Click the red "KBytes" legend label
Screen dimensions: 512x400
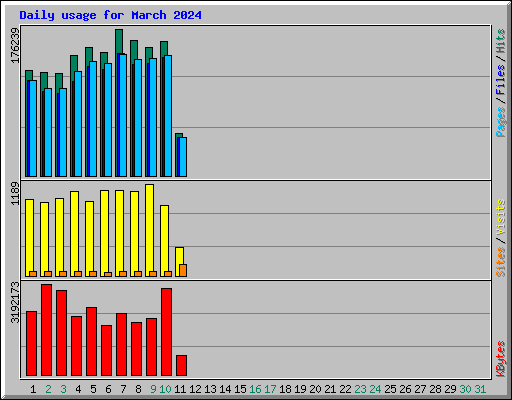click(500, 359)
